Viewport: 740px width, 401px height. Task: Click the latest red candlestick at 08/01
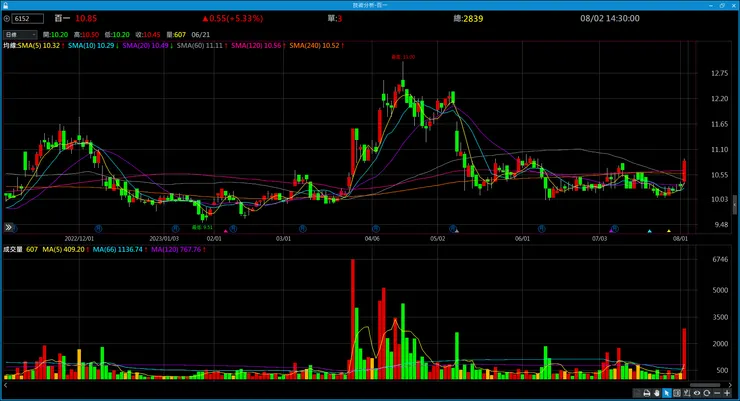click(x=684, y=171)
